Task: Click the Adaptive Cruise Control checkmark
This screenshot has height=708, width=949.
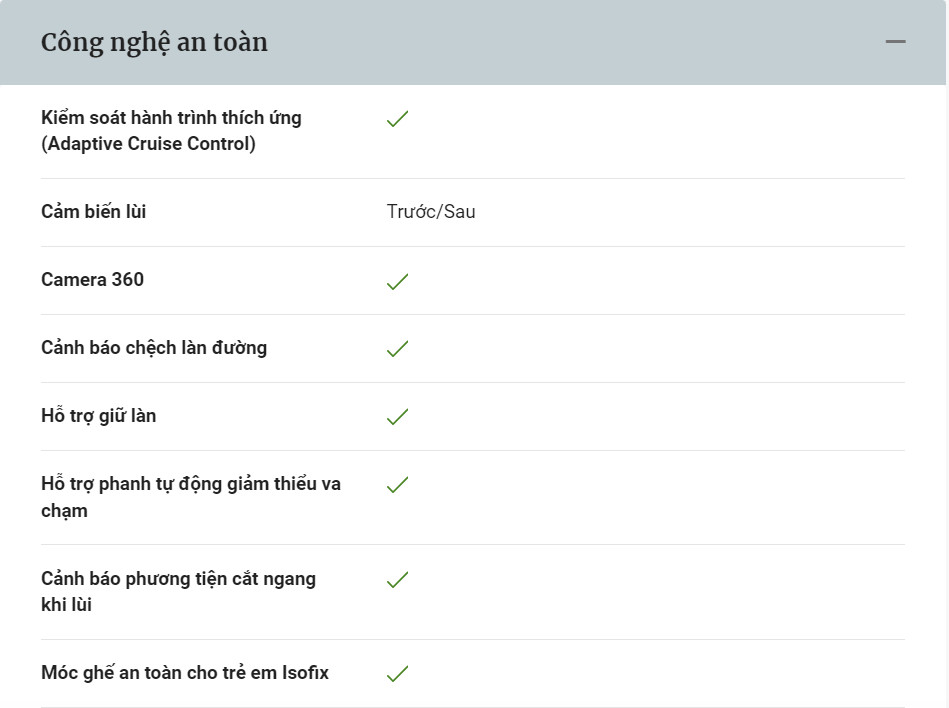Action: 398,119
